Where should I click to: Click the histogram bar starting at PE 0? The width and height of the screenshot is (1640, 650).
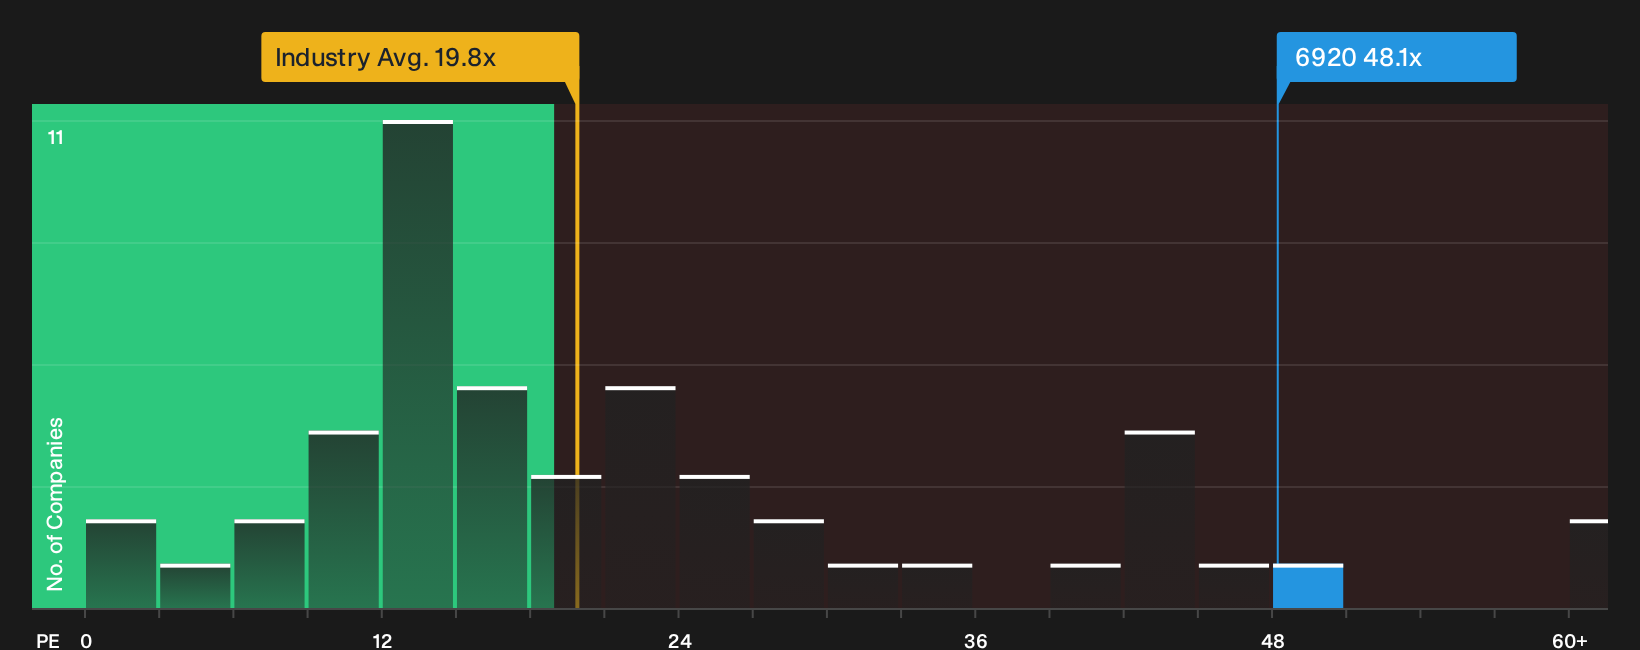[121, 564]
